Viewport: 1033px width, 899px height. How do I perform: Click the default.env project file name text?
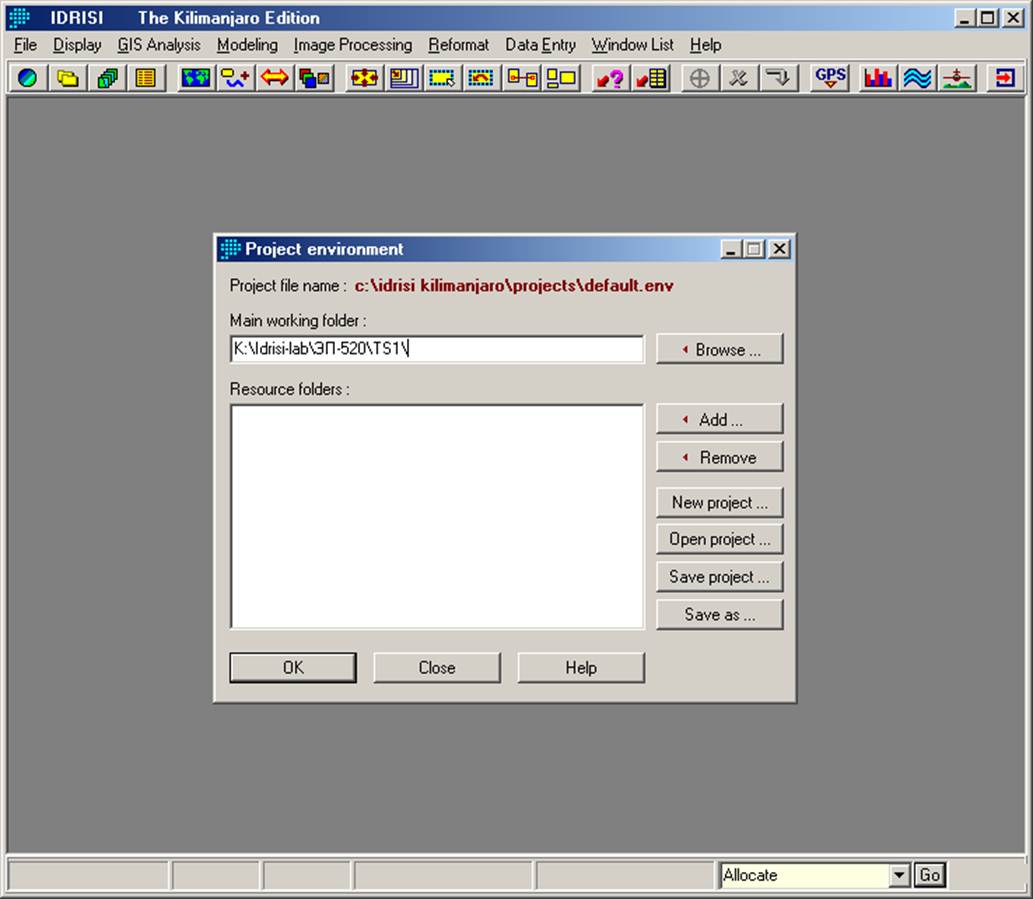[x=514, y=285]
